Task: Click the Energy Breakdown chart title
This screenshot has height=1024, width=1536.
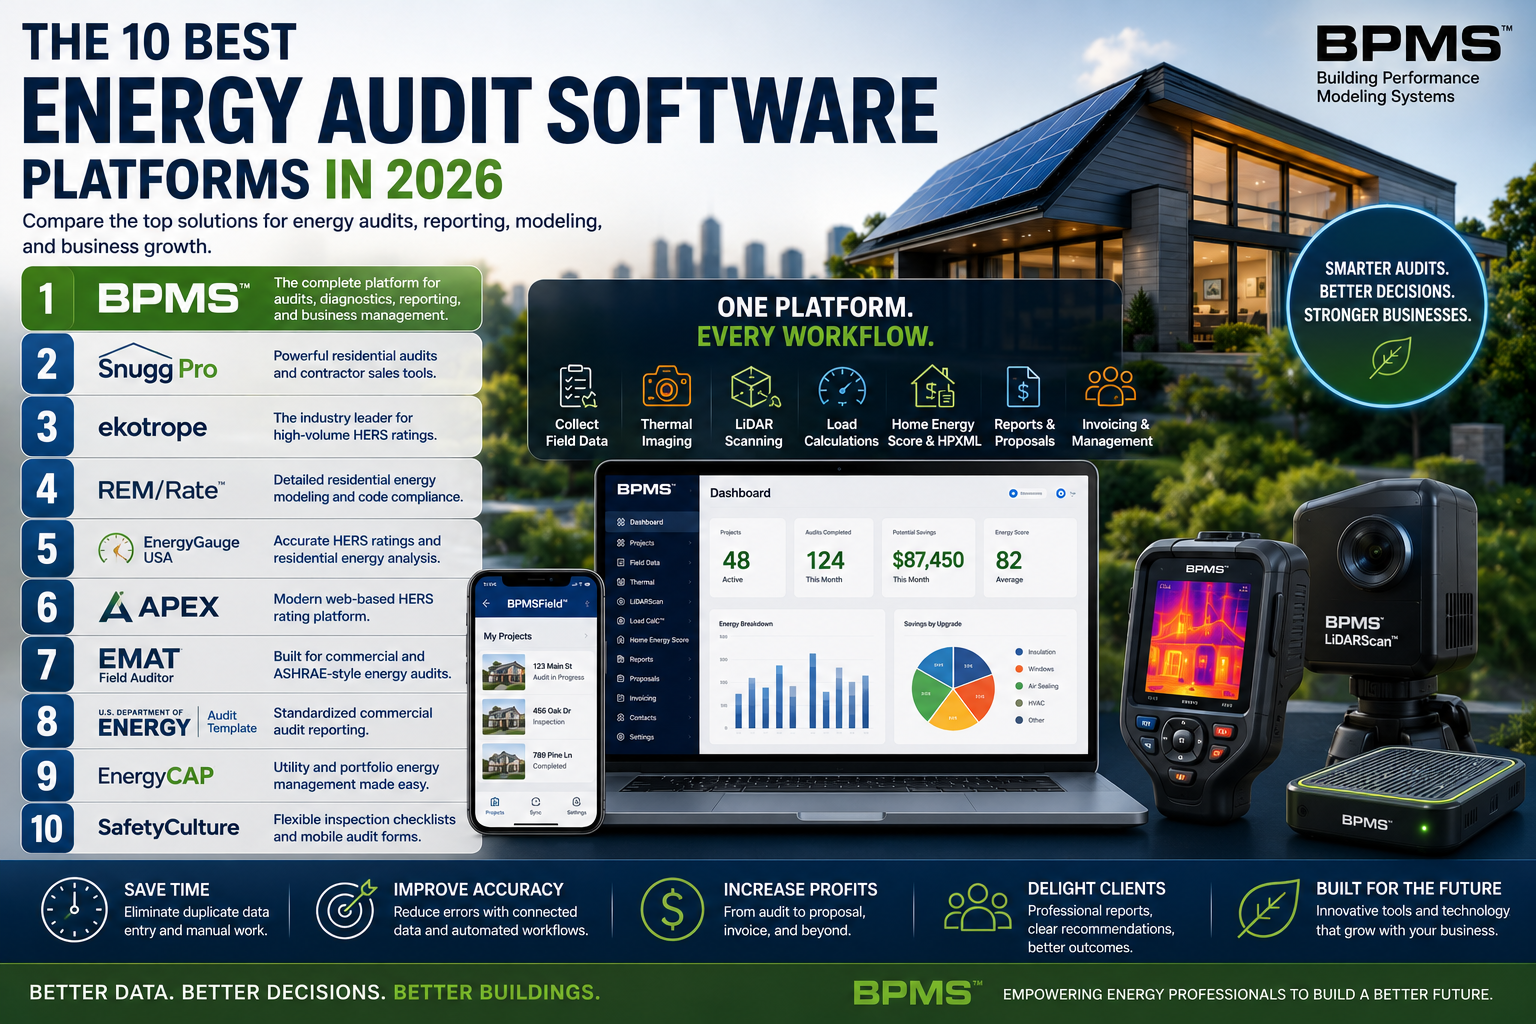Action: pyautogui.click(x=746, y=624)
